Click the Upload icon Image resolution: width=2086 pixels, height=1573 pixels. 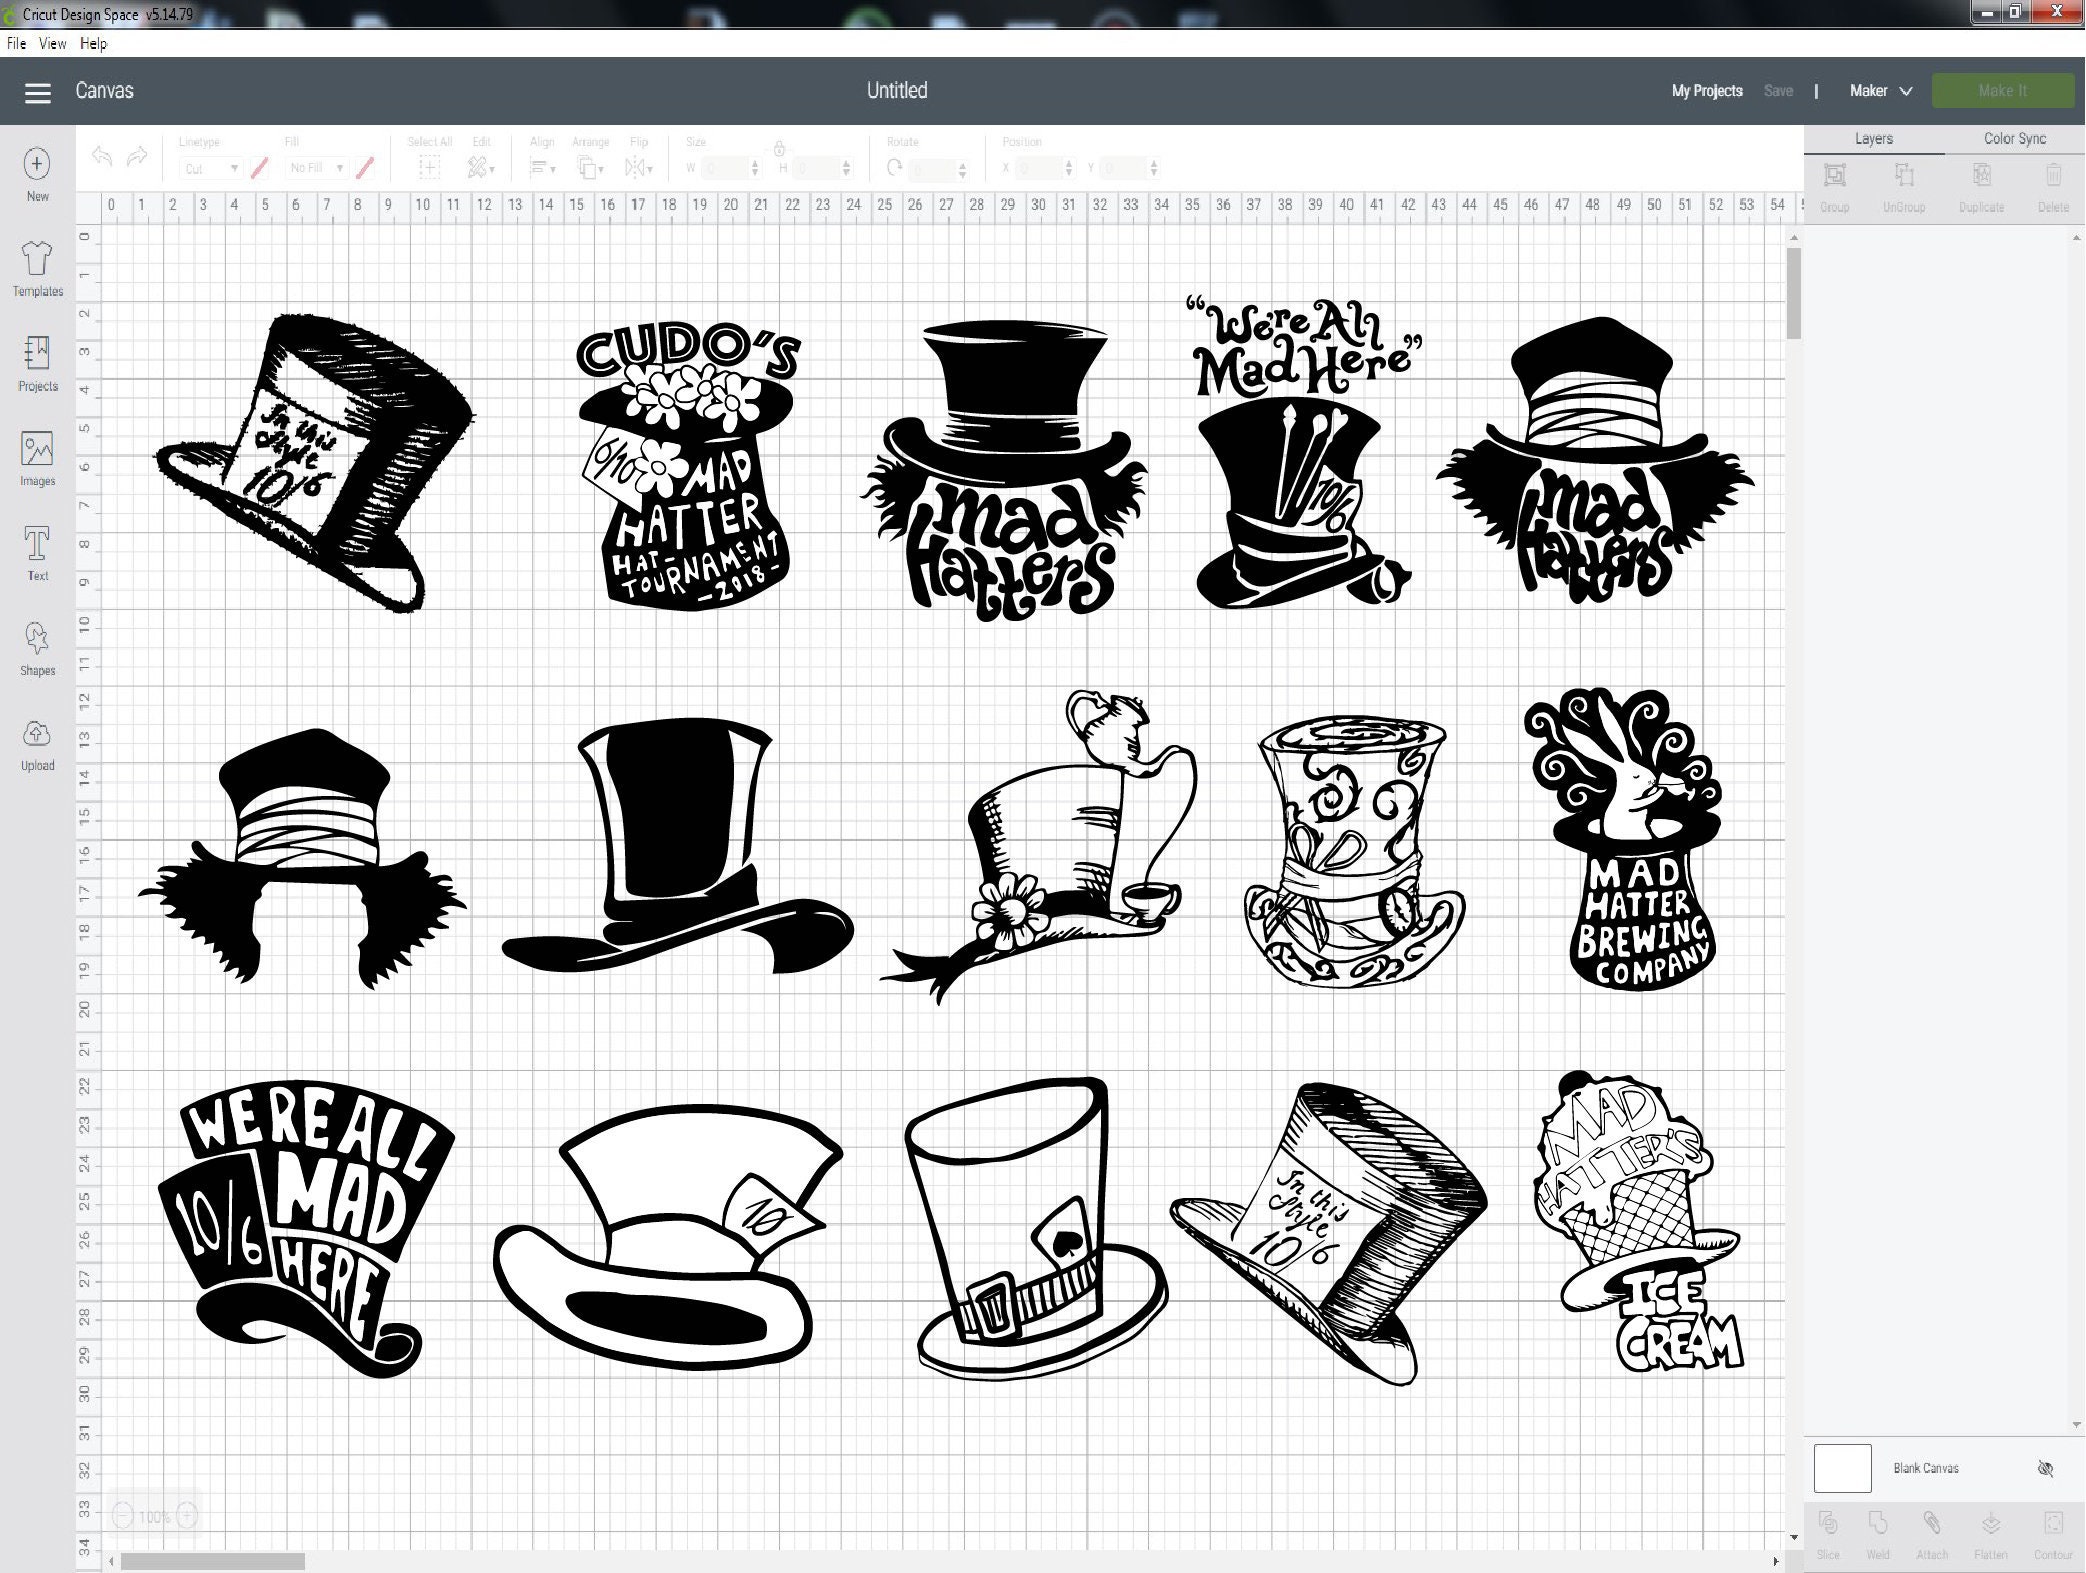pos(37,738)
